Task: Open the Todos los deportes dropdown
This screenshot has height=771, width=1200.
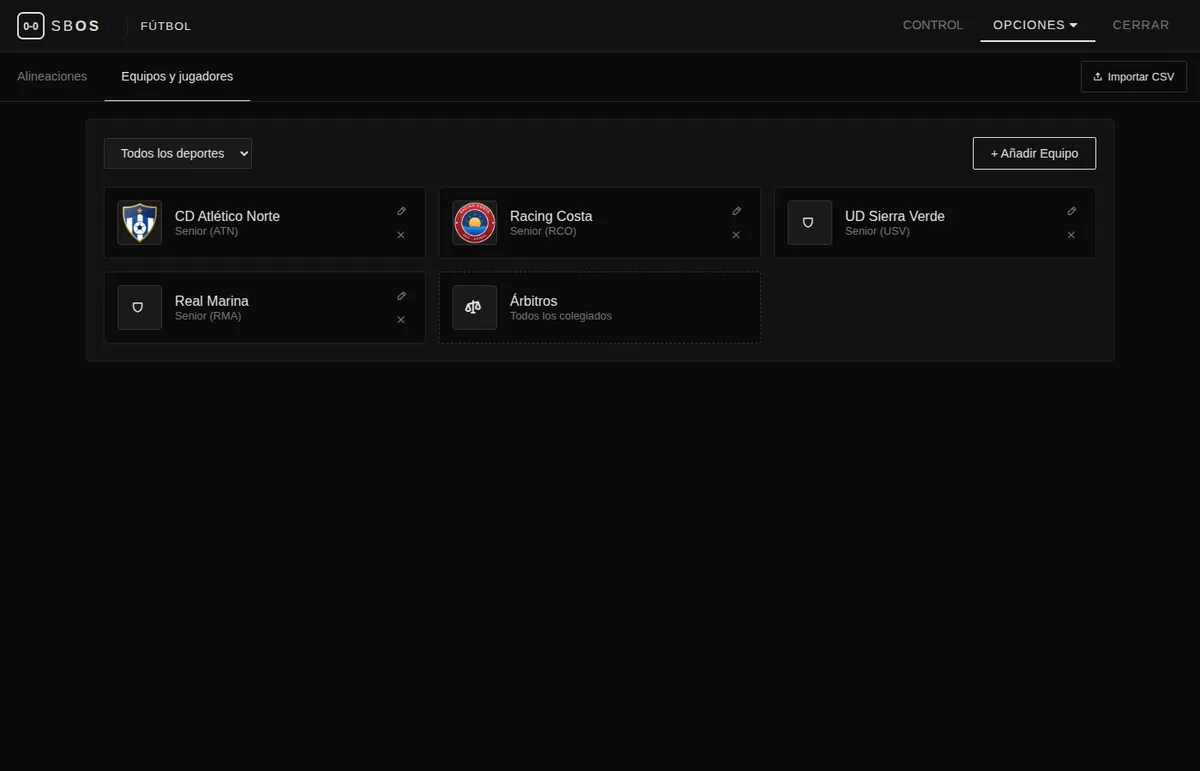Action: coord(178,153)
